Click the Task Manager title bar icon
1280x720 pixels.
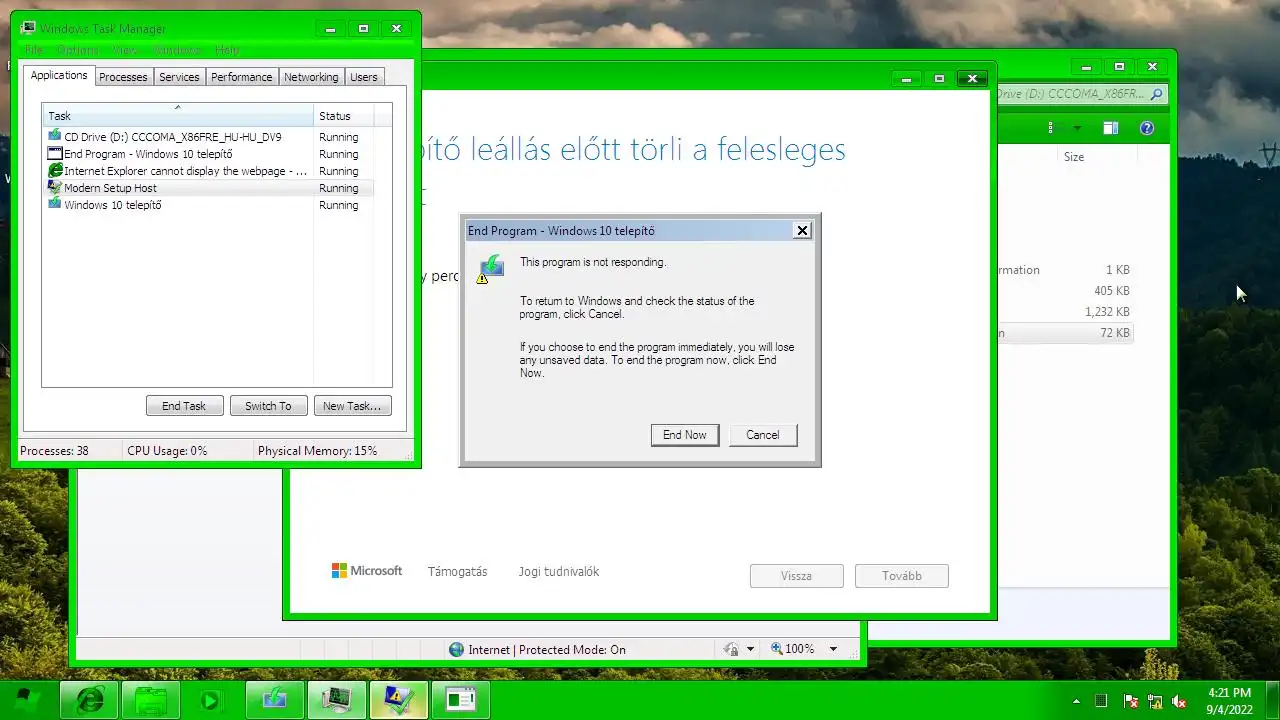(28, 28)
